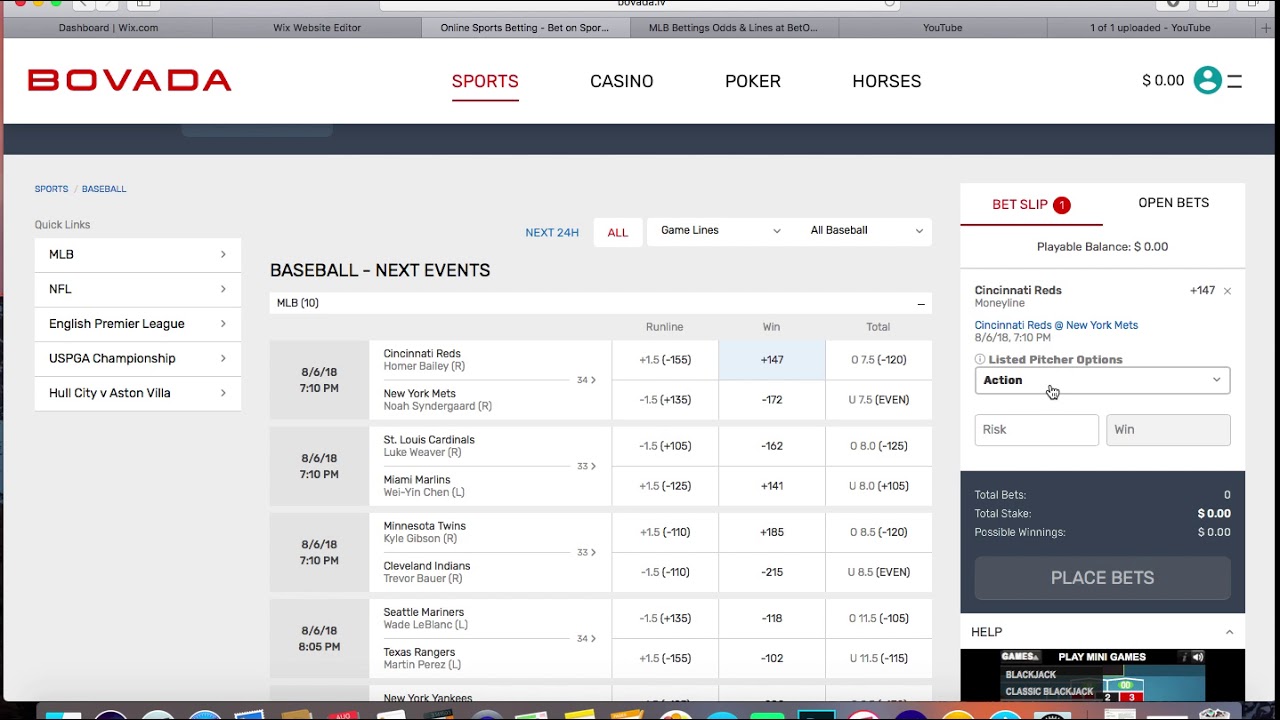Select under U 7.5 (EVEN) total
This screenshot has height=720, width=1280.
pyautogui.click(x=879, y=400)
